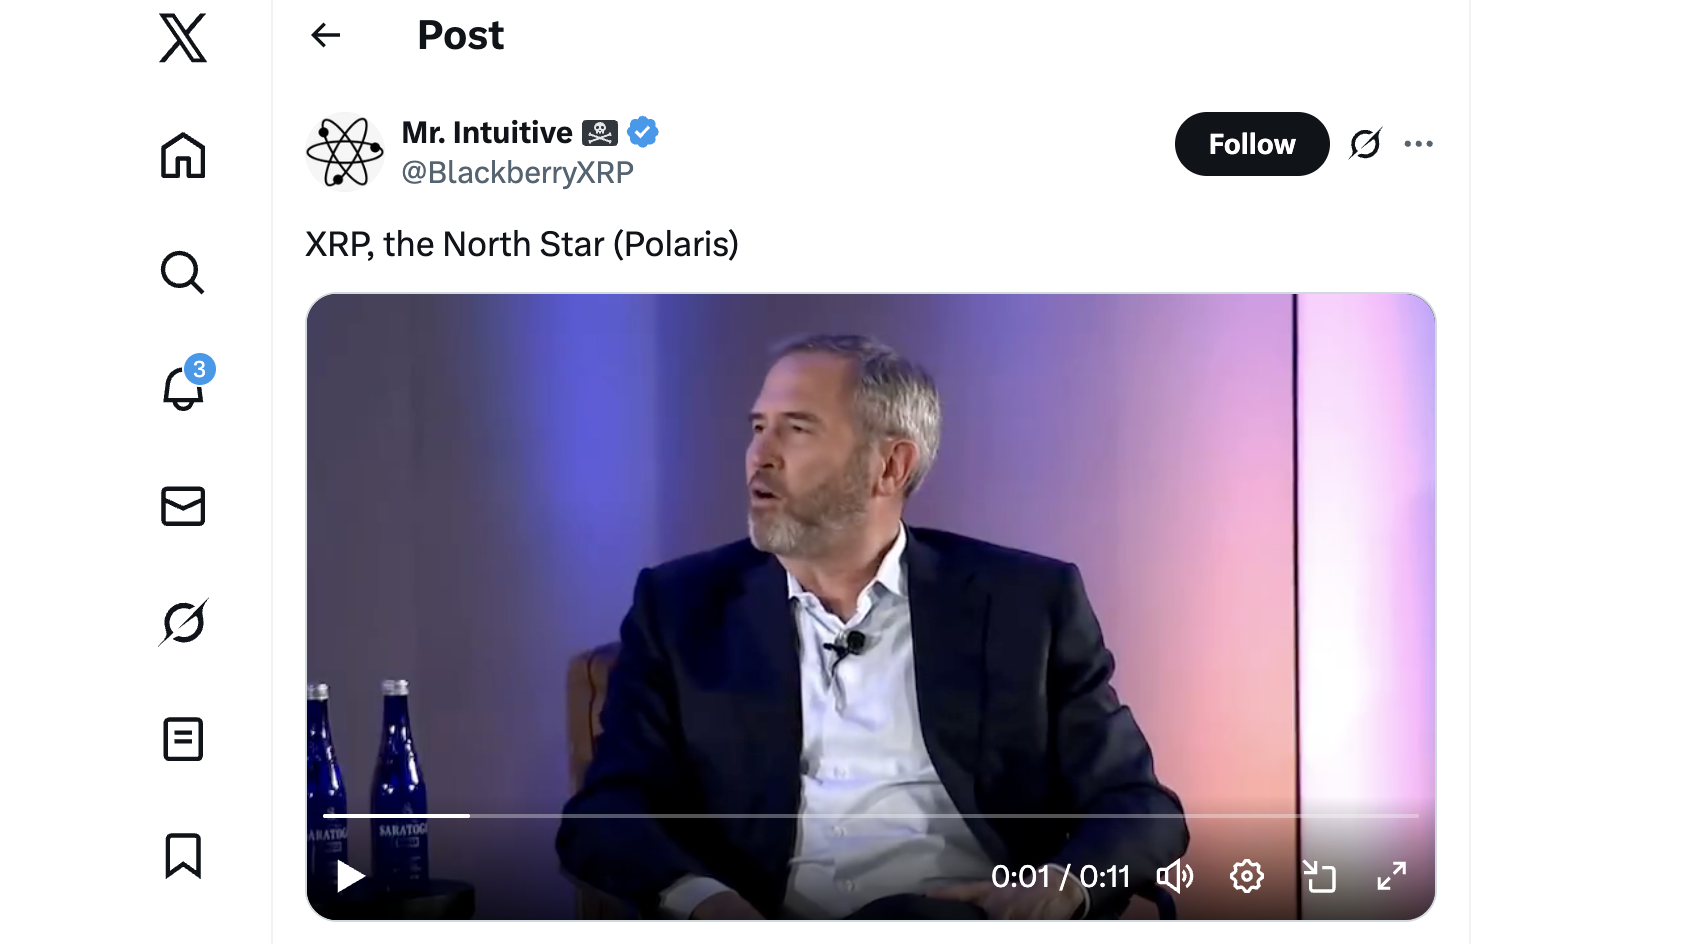
Task: Open your Bookmarks
Action: [x=182, y=855]
